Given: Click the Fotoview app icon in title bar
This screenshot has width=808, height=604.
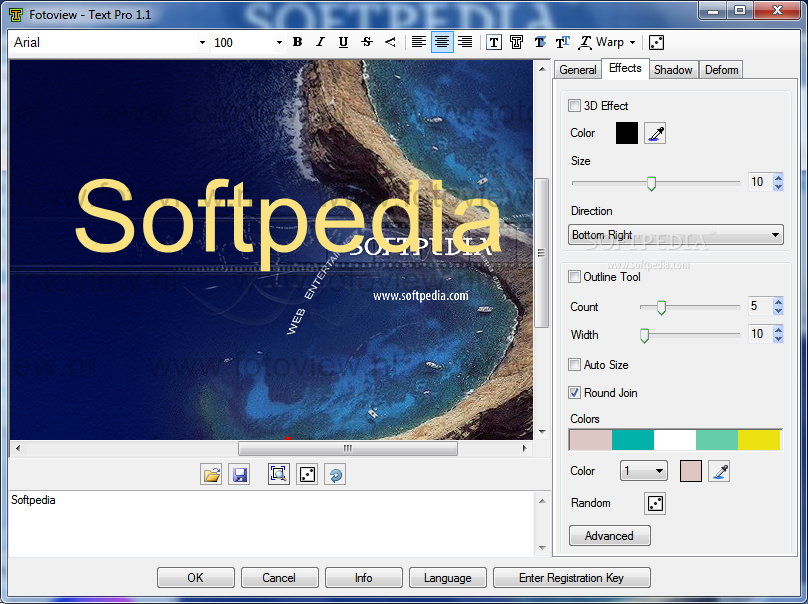Looking at the screenshot, I should 16,15.
